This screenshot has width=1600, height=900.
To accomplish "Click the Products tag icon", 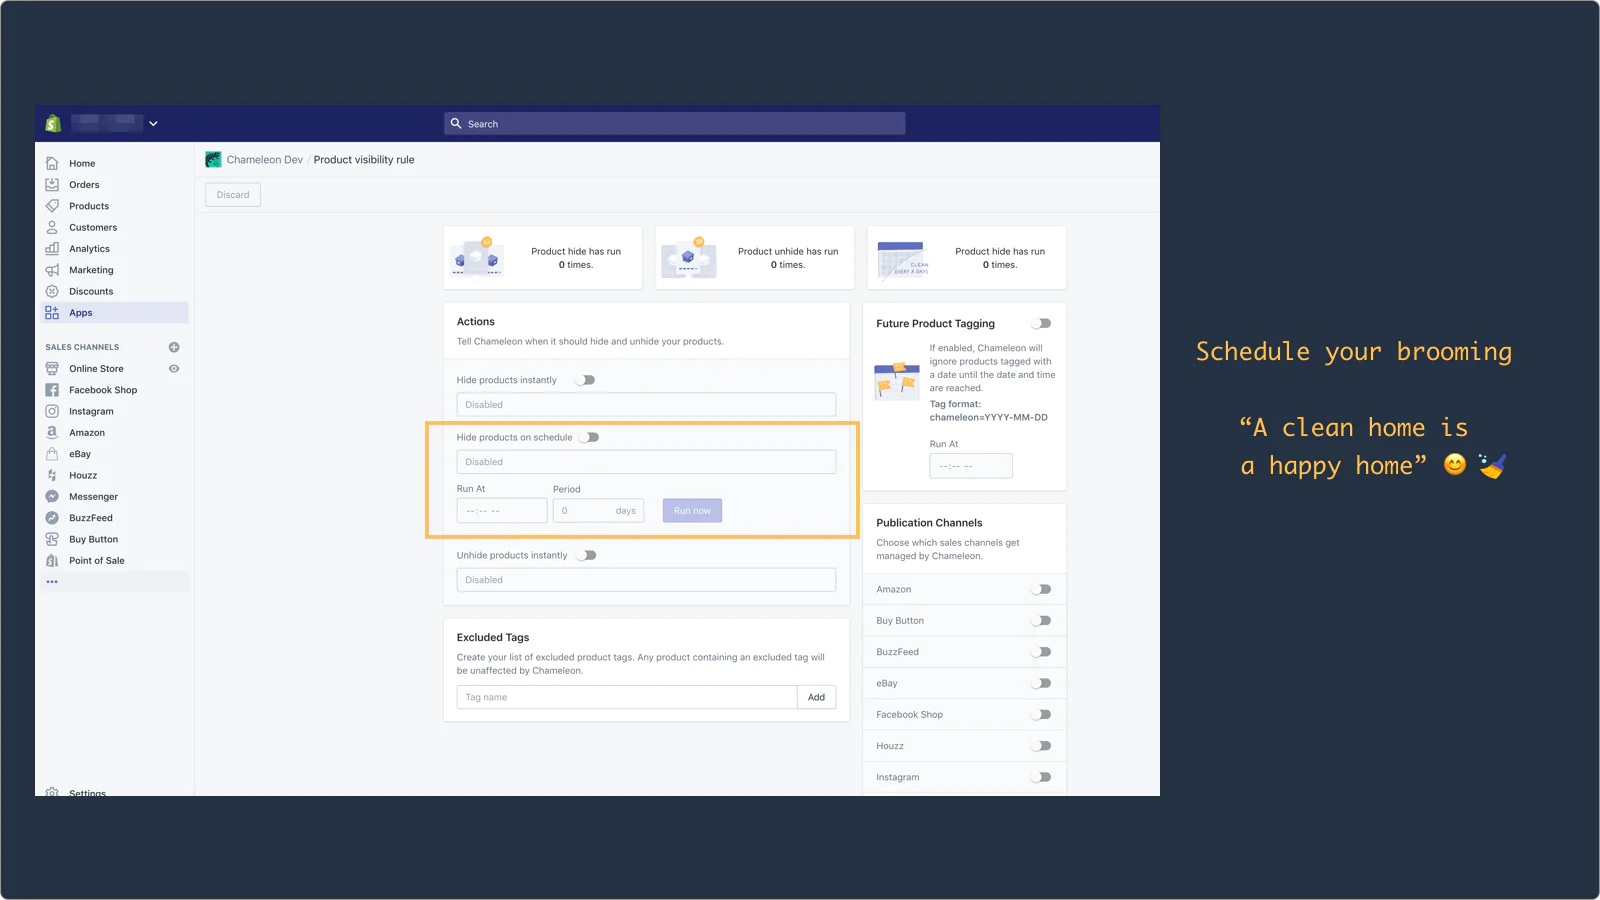I will pos(52,206).
